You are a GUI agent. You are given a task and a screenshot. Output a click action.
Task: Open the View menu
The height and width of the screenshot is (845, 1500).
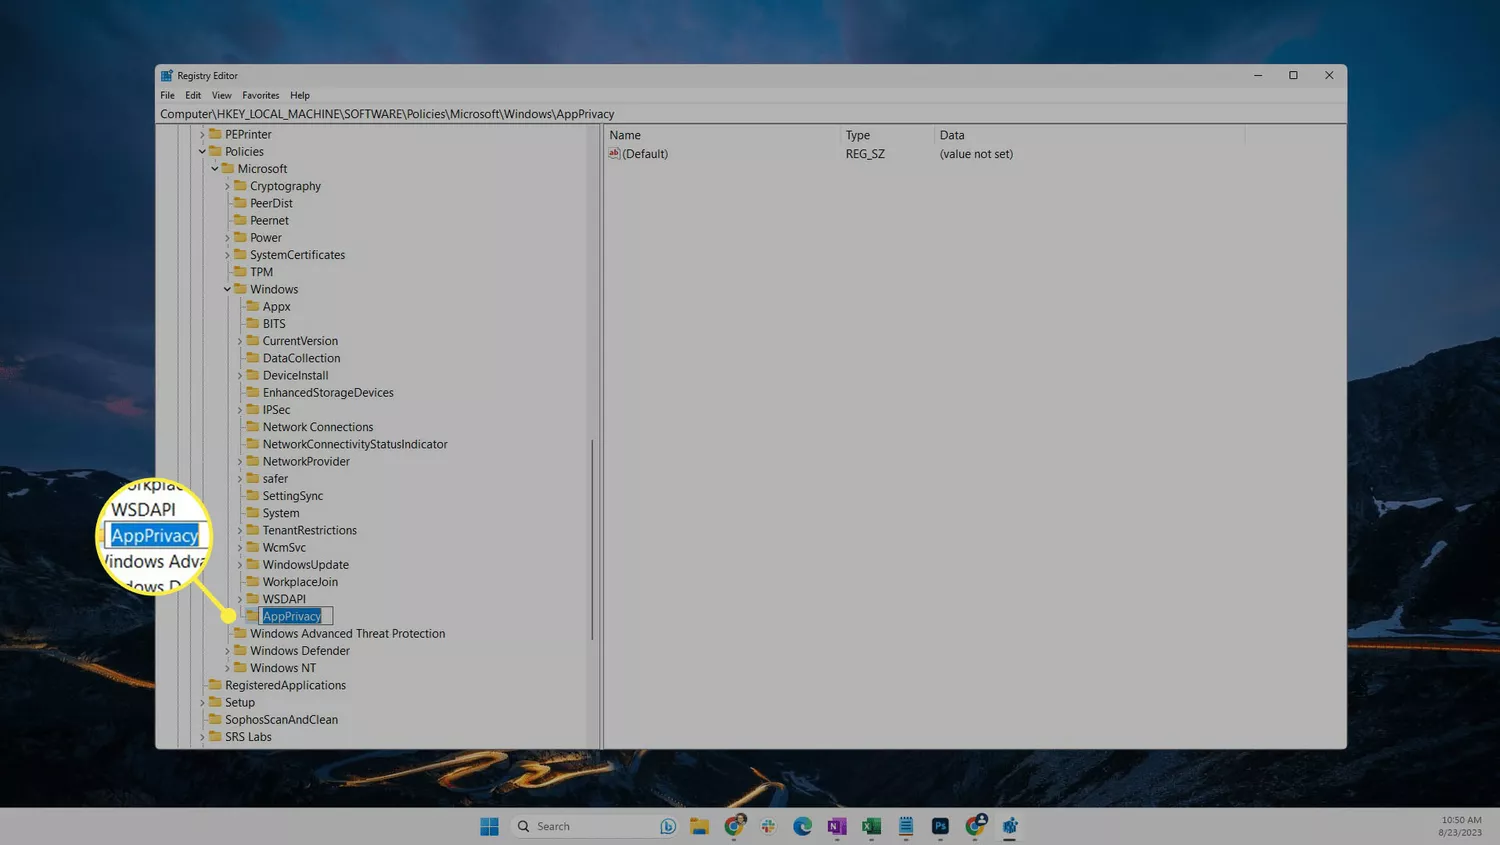click(221, 95)
